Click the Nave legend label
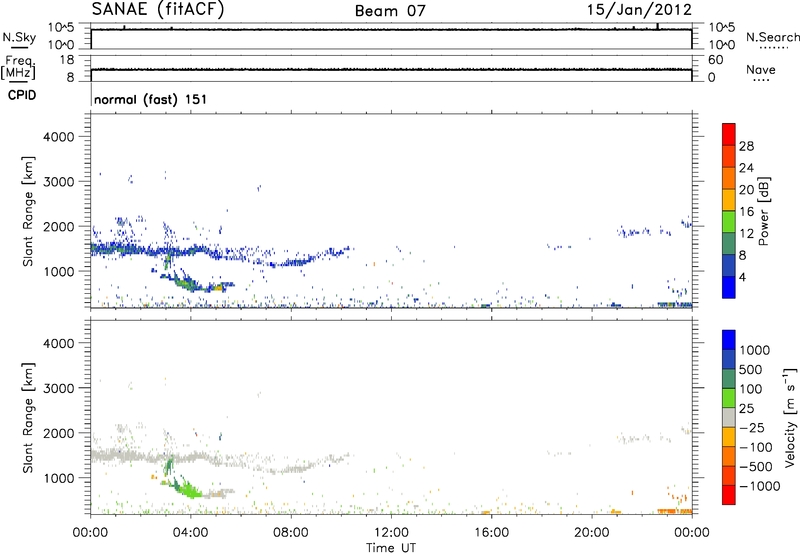This screenshot has height=554, width=800. (x=761, y=69)
